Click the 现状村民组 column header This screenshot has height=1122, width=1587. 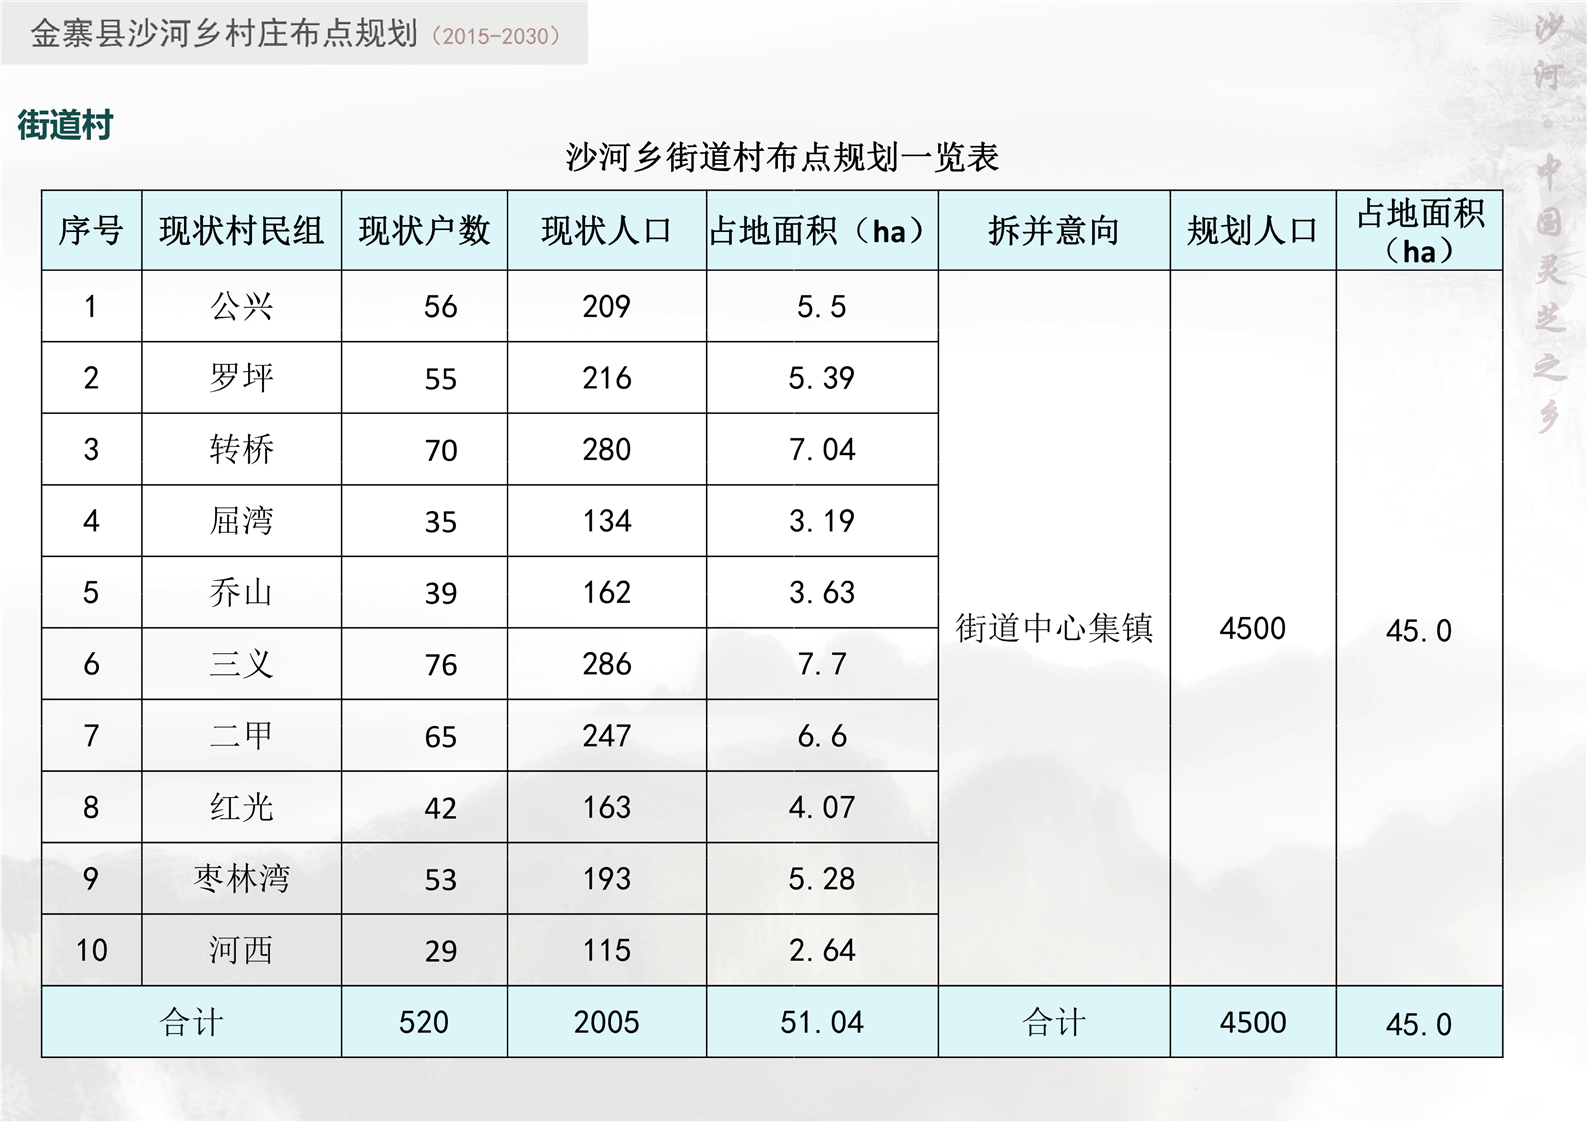241,231
